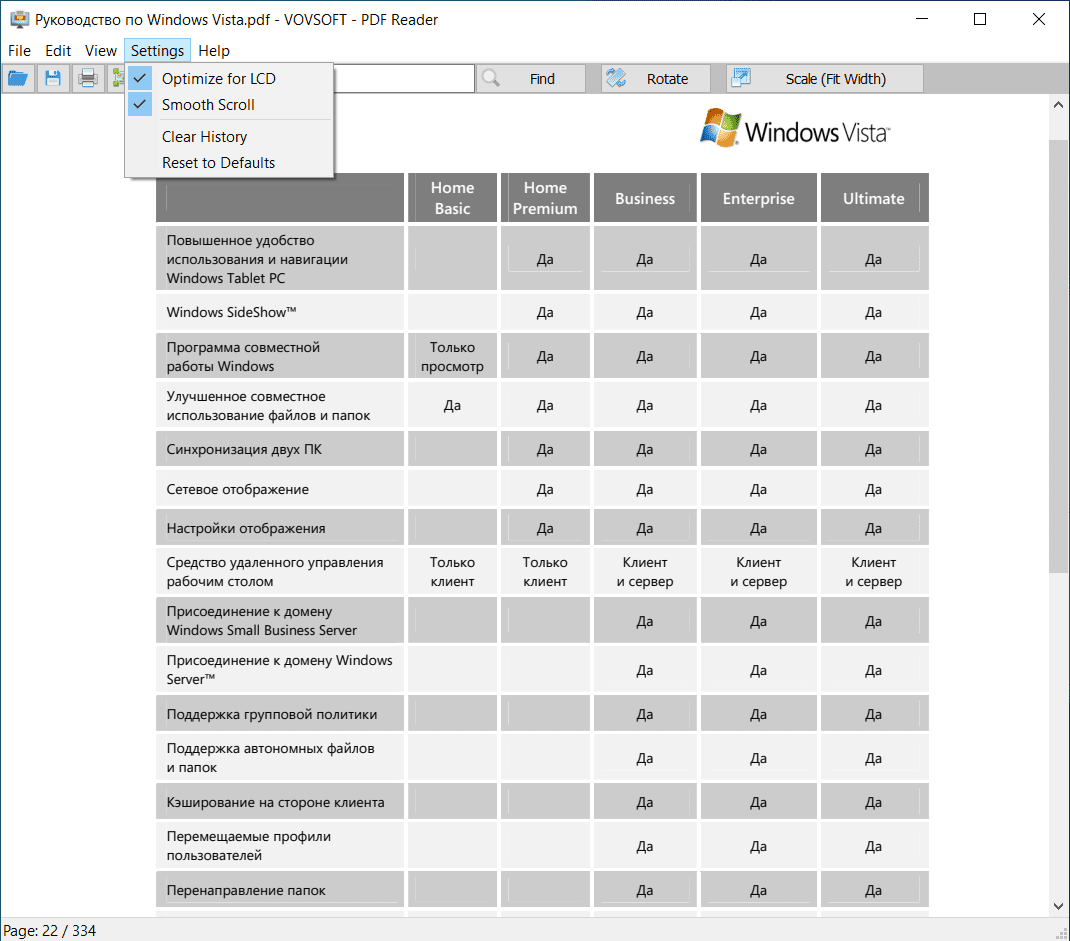Click 'Программа совместной работы Windows' row label

243,357
